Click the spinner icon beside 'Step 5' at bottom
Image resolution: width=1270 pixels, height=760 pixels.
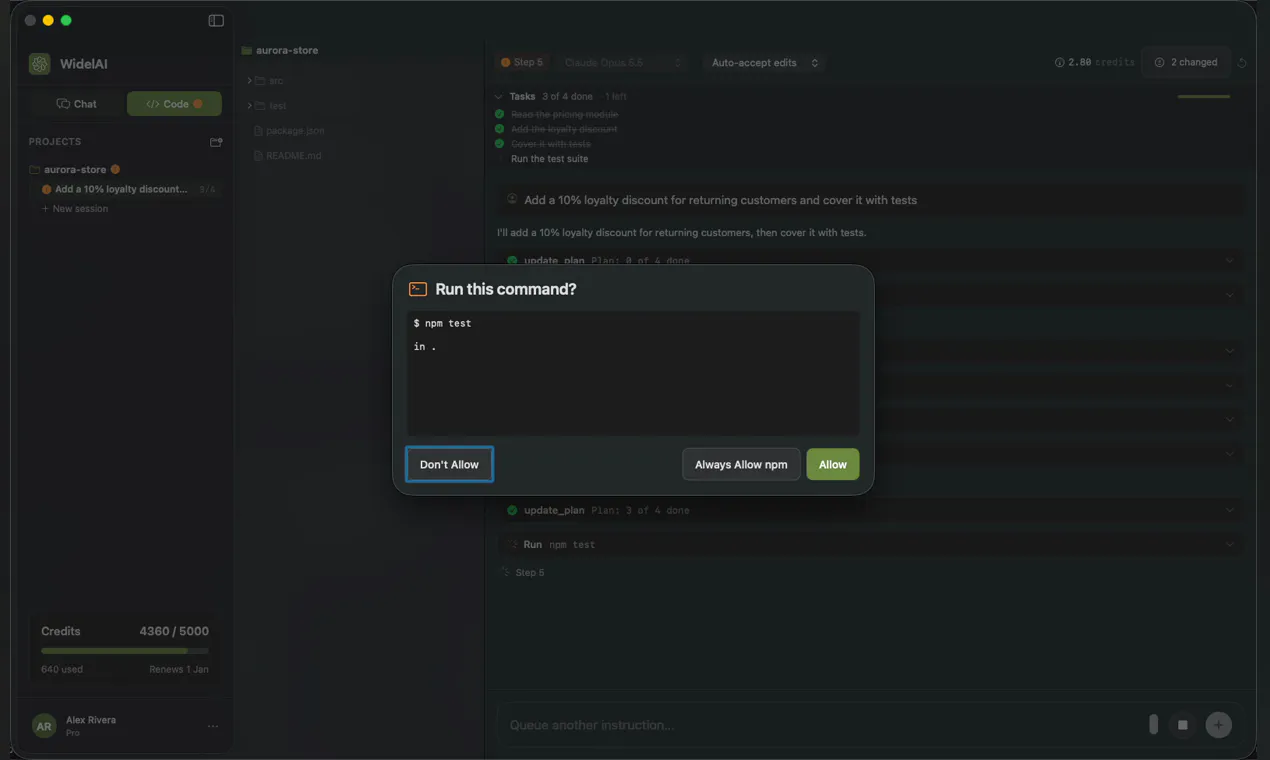(506, 572)
